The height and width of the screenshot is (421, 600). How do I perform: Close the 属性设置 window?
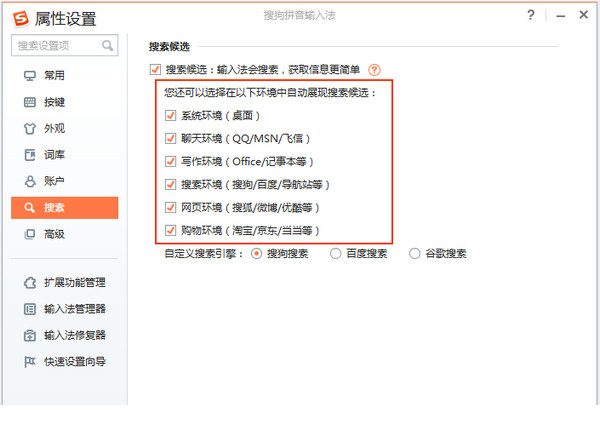click(x=584, y=15)
